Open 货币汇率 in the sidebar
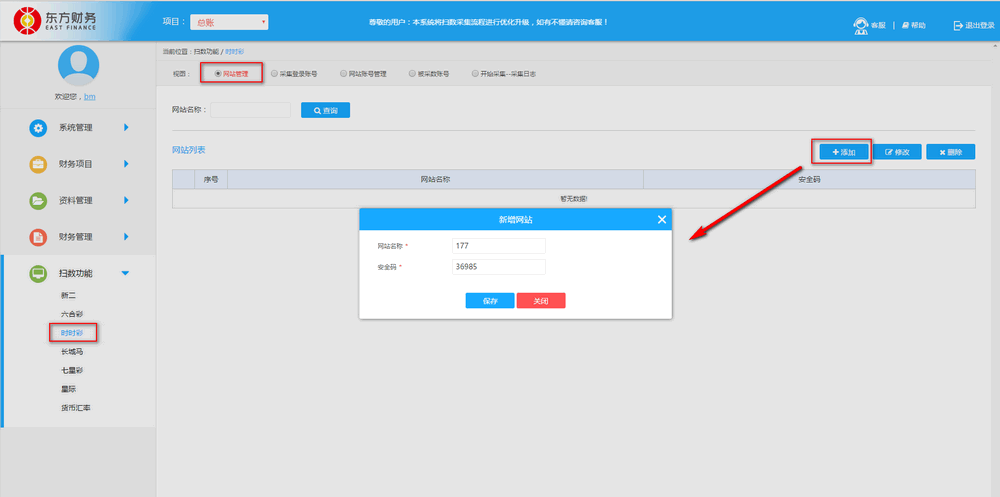This screenshot has height=497, width=1000. point(76,408)
